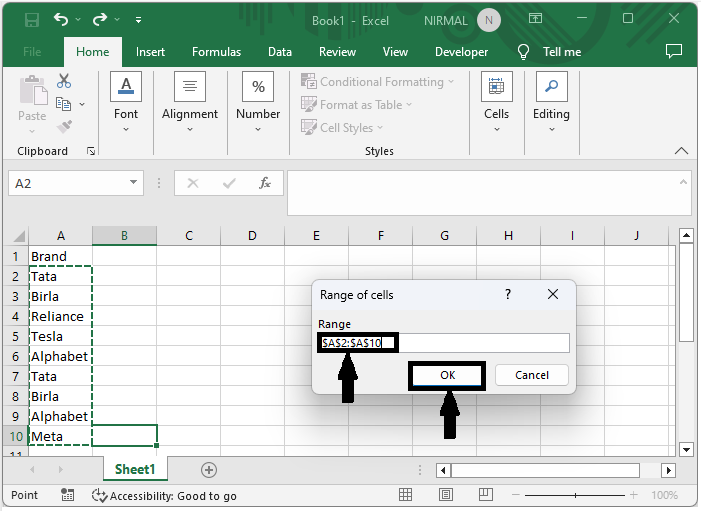Open Insert Function via fx icon

[x=265, y=183]
